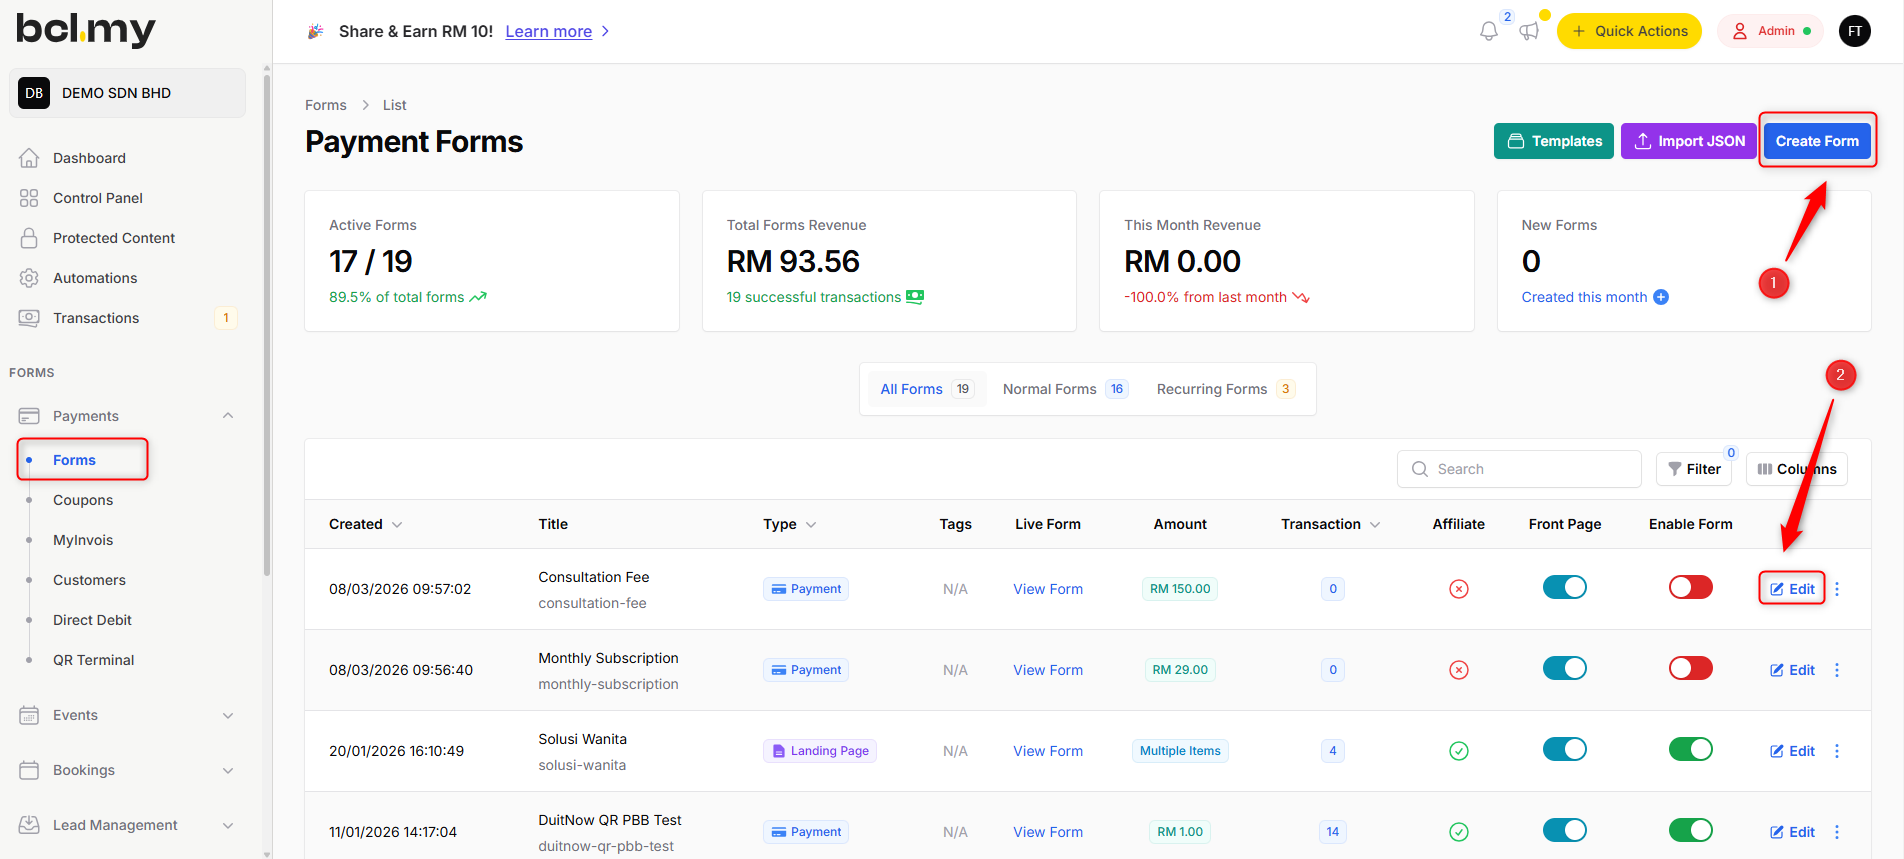
Task: Click the sidebar vertical scrollbar
Action: [266, 320]
